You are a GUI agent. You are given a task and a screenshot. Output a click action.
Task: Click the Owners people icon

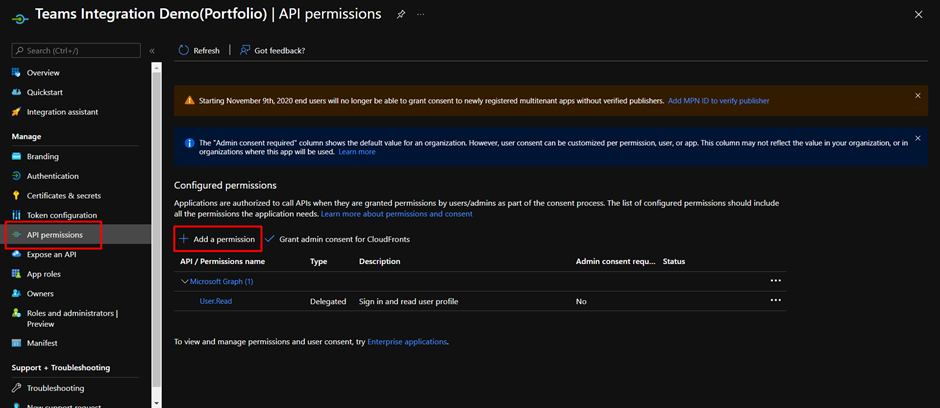tap(17, 294)
